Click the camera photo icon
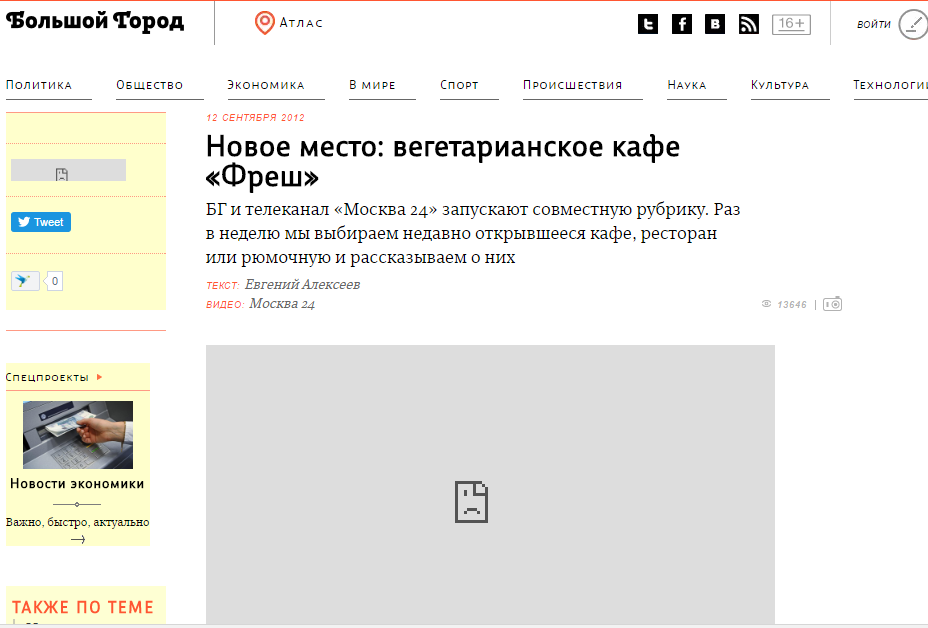928x628 pixels. (x=833, y=304)
